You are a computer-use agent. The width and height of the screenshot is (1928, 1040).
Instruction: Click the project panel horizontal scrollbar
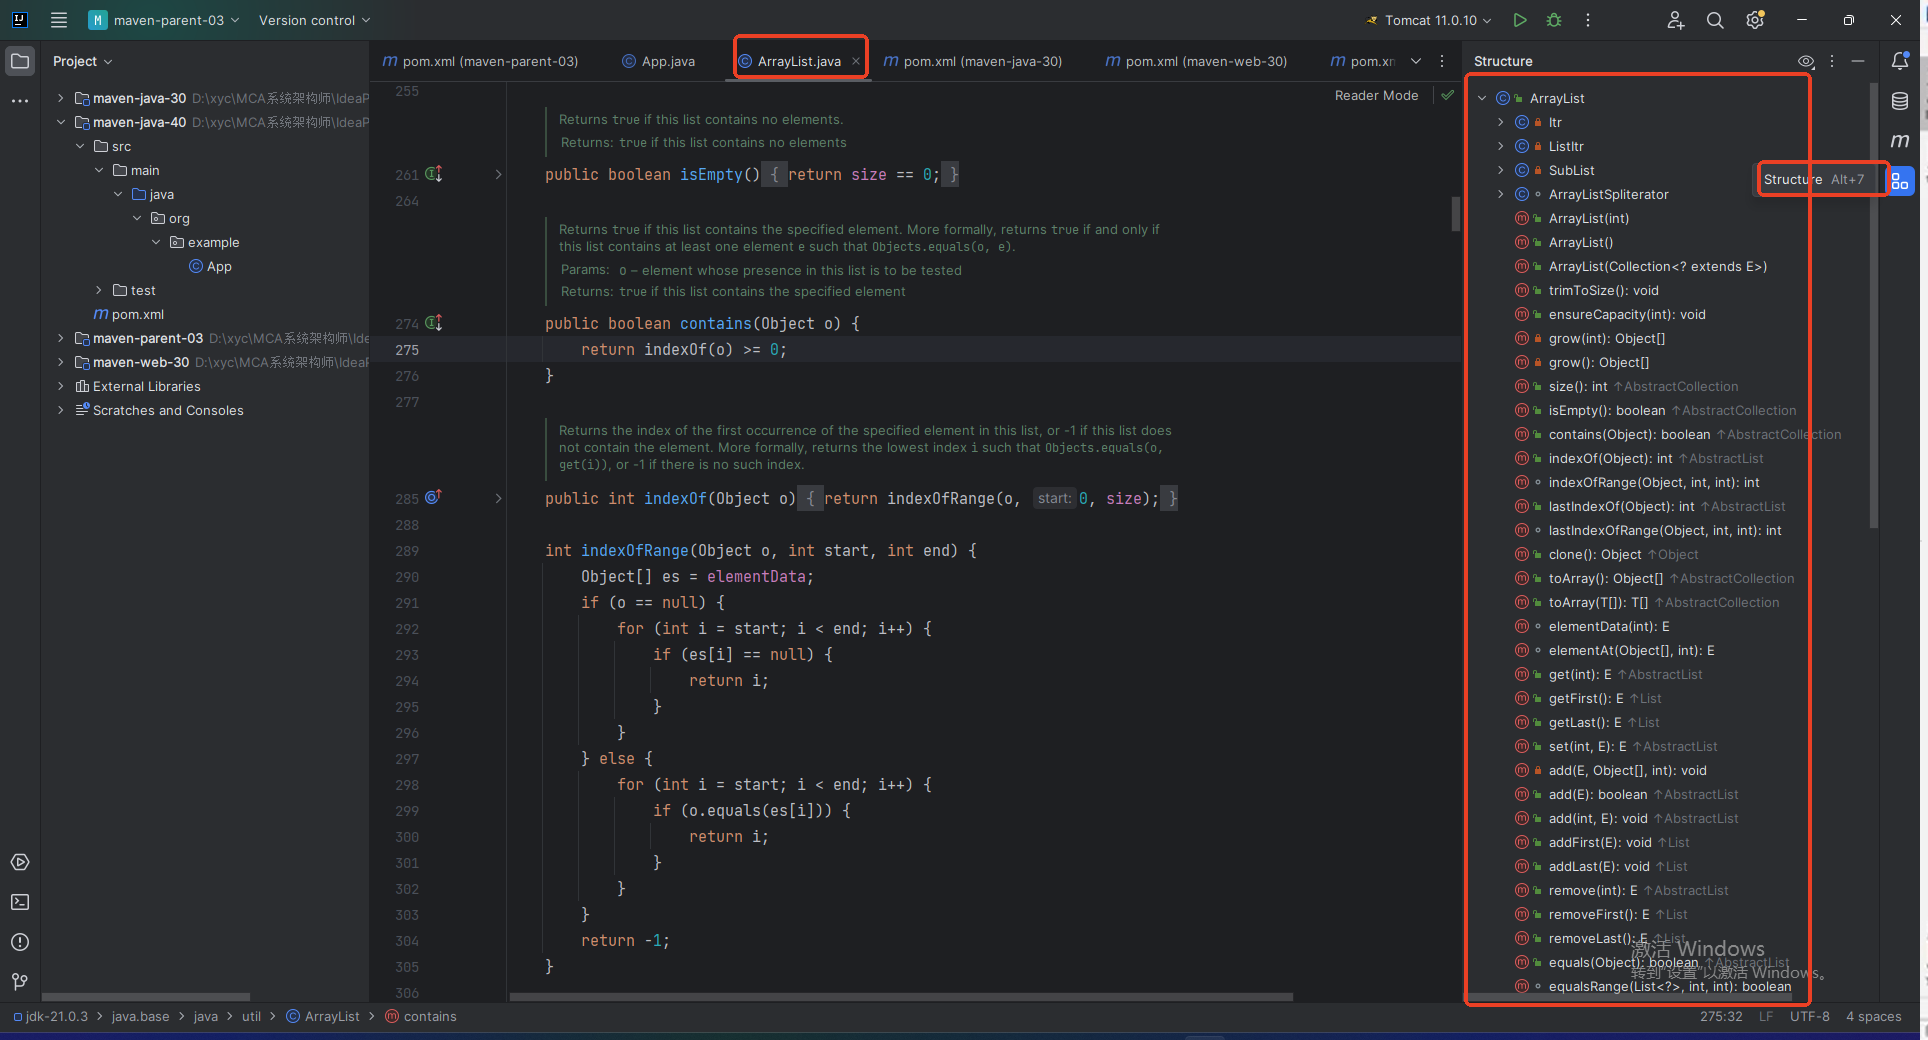pyautogui.click(x=146, y=996)
